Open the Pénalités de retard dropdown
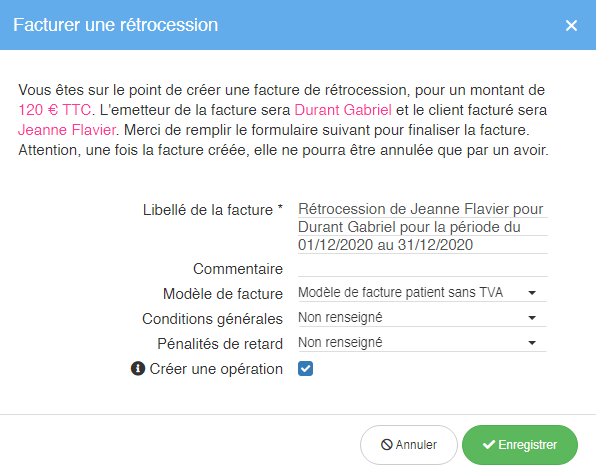 click(x=422, y=343)
